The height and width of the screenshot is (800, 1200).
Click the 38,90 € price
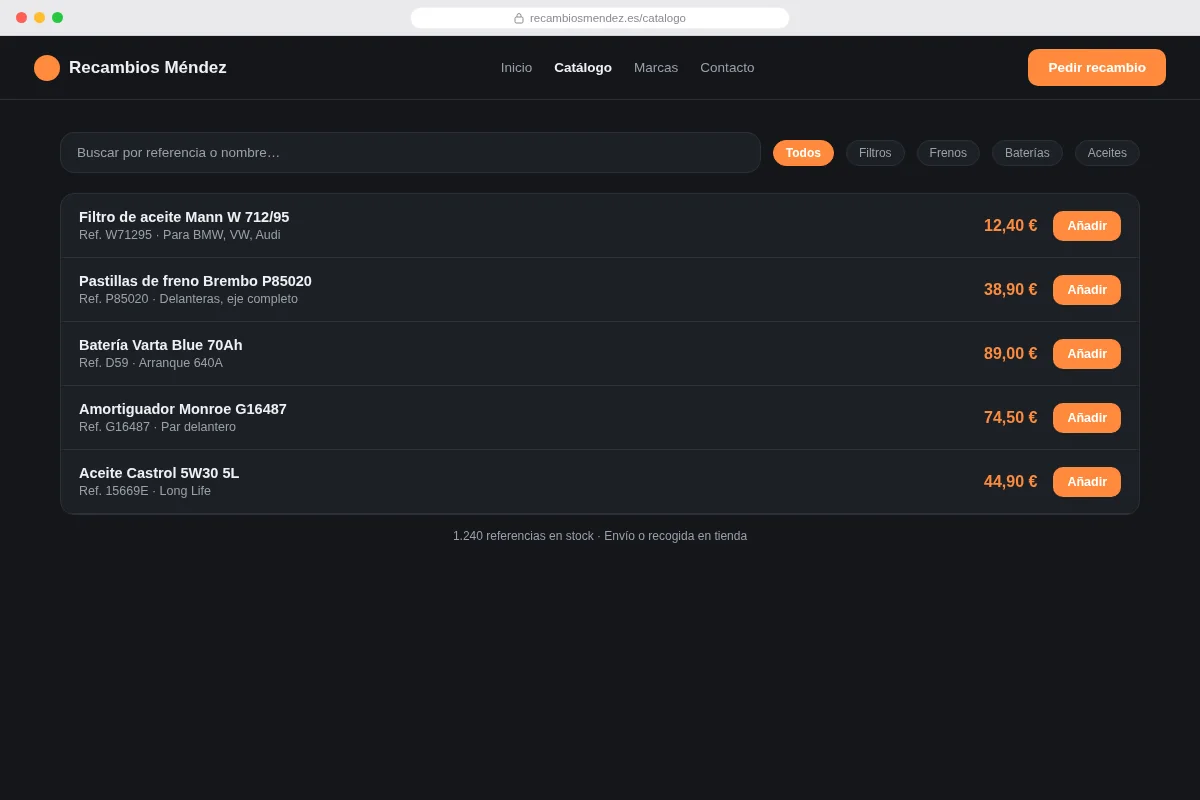[1010, 290]
